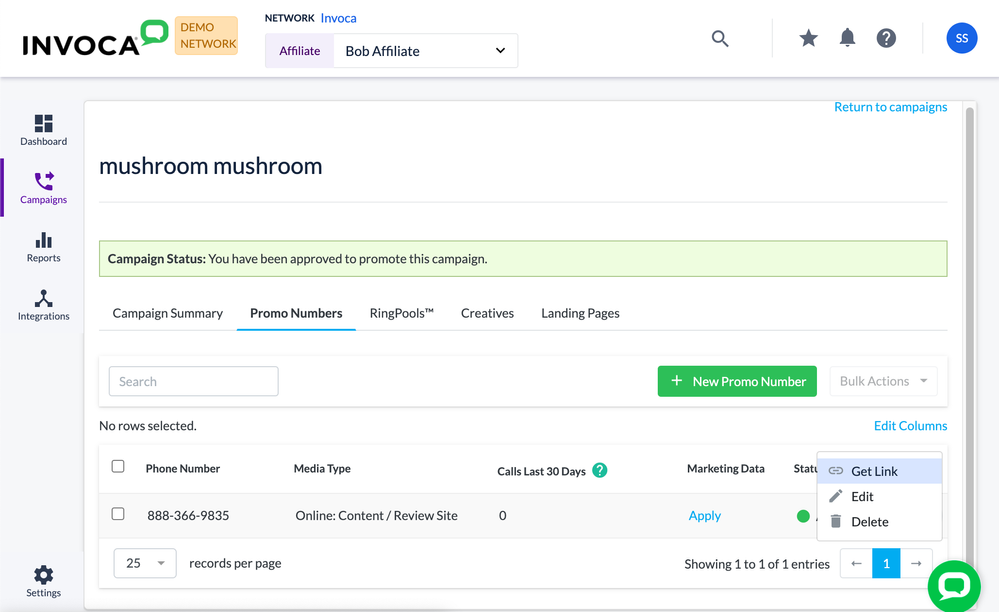The image size is (999, 612).
Task: Click Calls Last 30 Days help icon
Action: tap(600, 470)
